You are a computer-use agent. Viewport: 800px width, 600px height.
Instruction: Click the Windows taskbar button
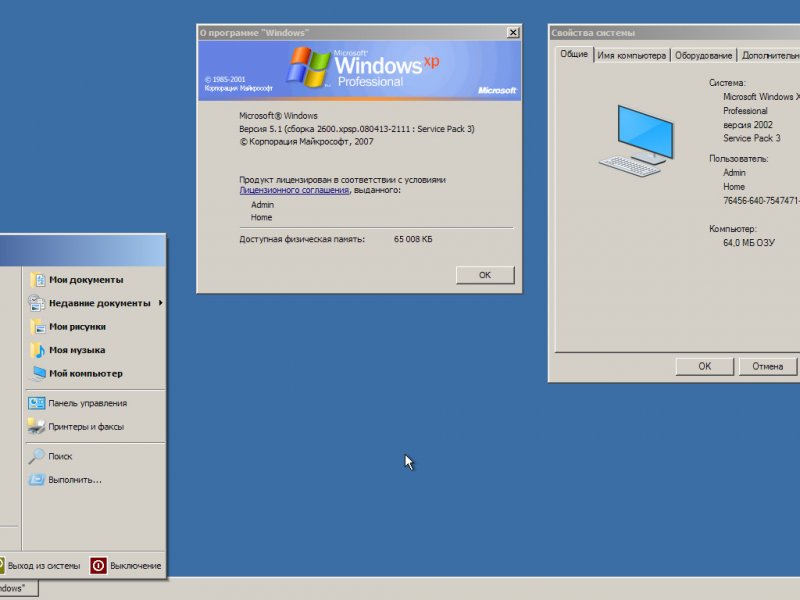[x=18, y=588]
